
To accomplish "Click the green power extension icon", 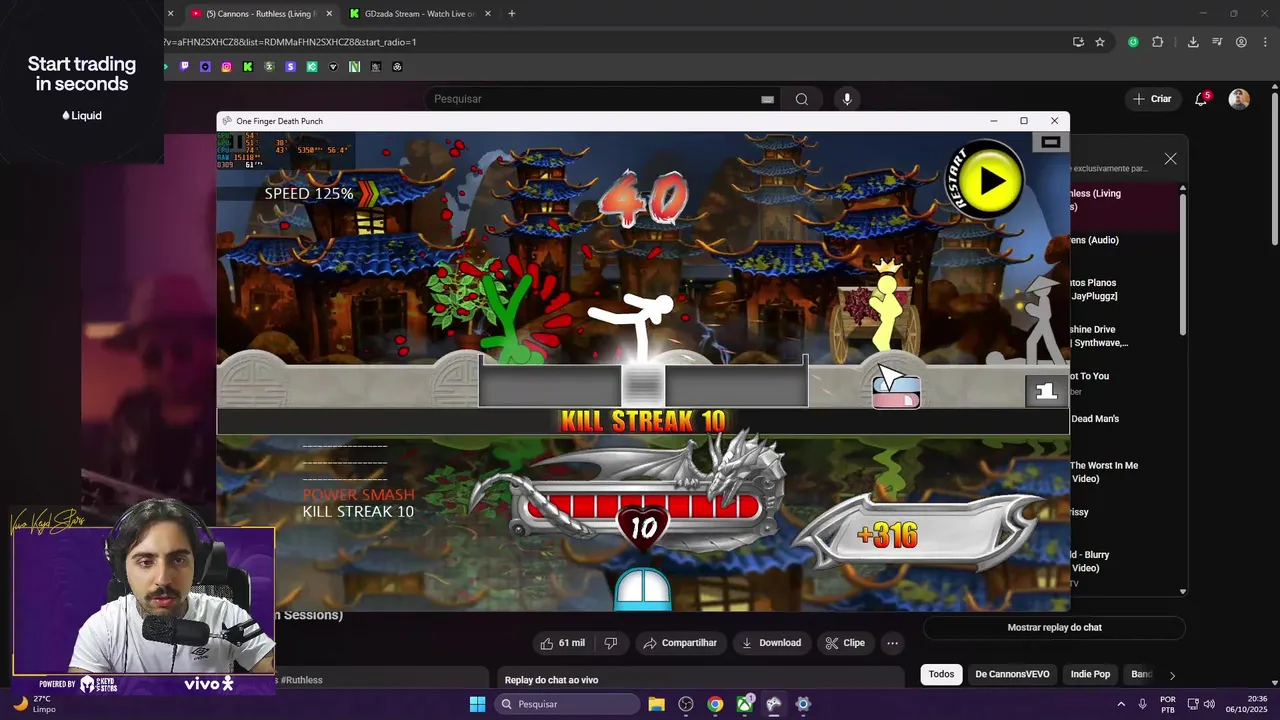I will (1133, 42).
